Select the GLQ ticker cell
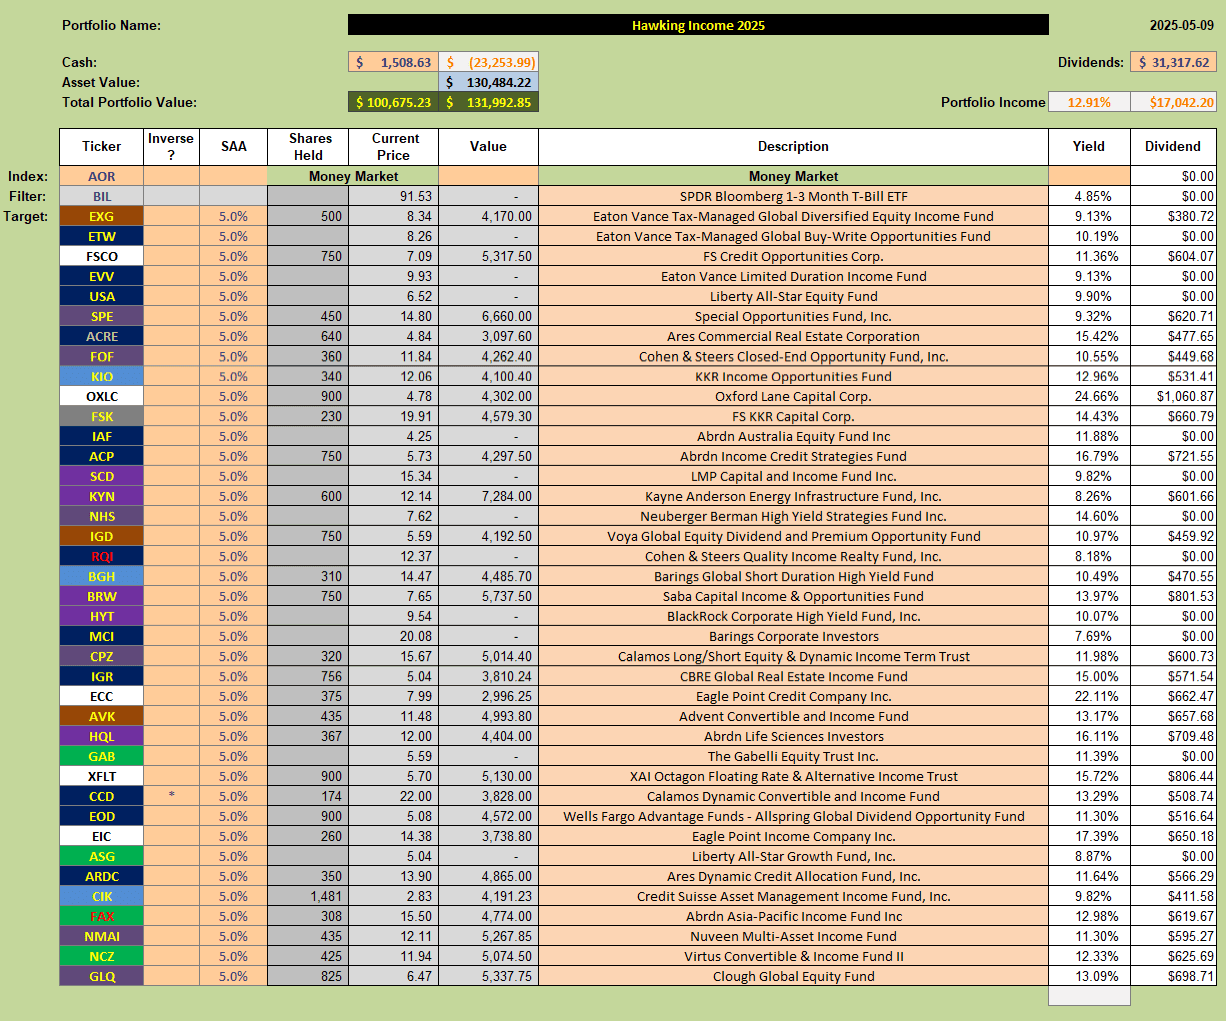Viewport: 1226px width, 1021px height. (x=101, y=976)
